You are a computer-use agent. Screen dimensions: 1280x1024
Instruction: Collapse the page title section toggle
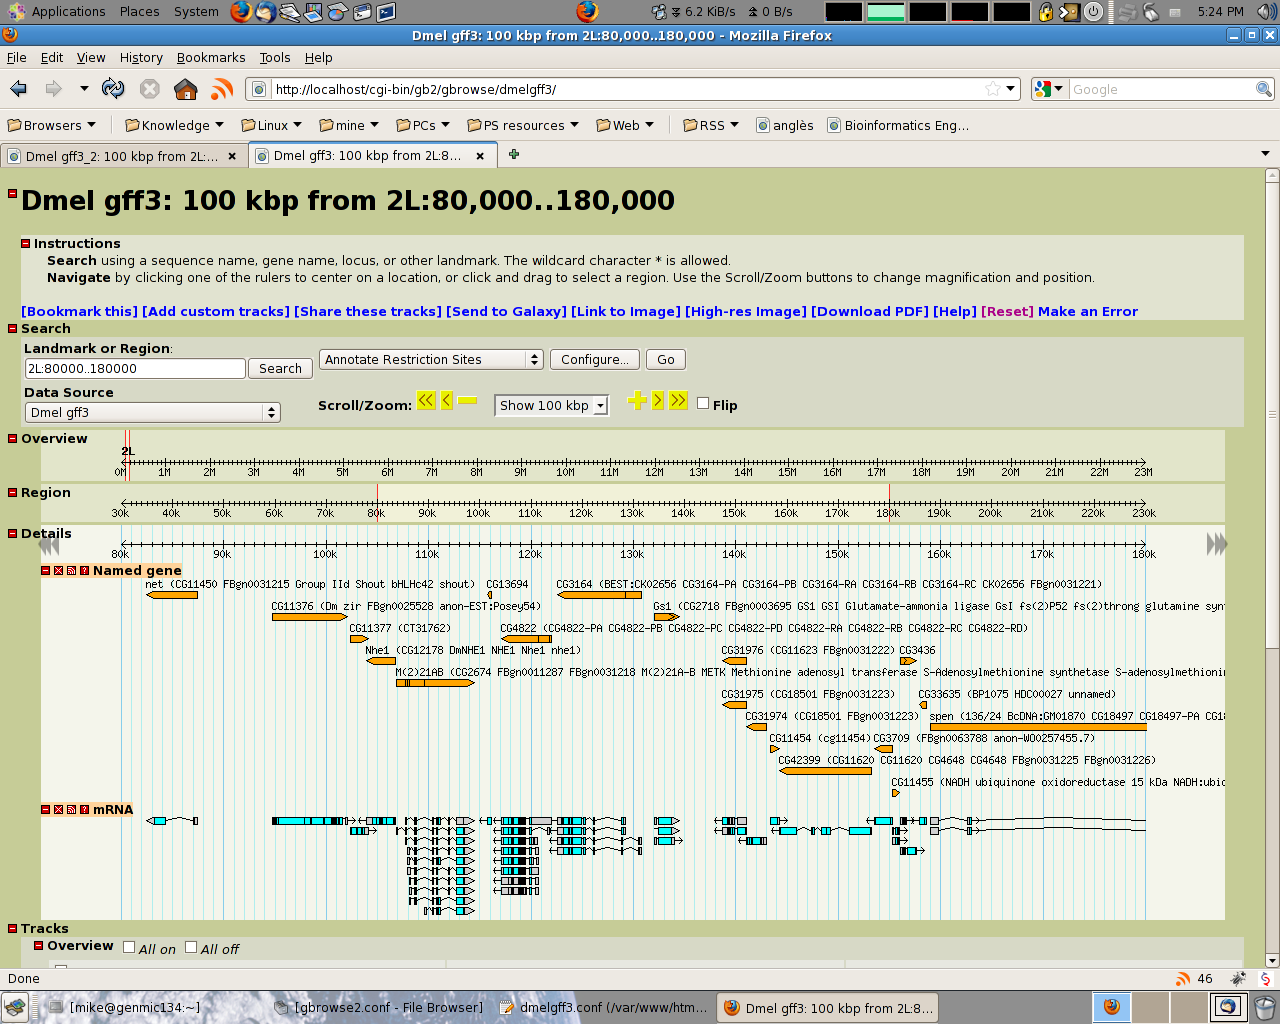[x=13, y=193]
